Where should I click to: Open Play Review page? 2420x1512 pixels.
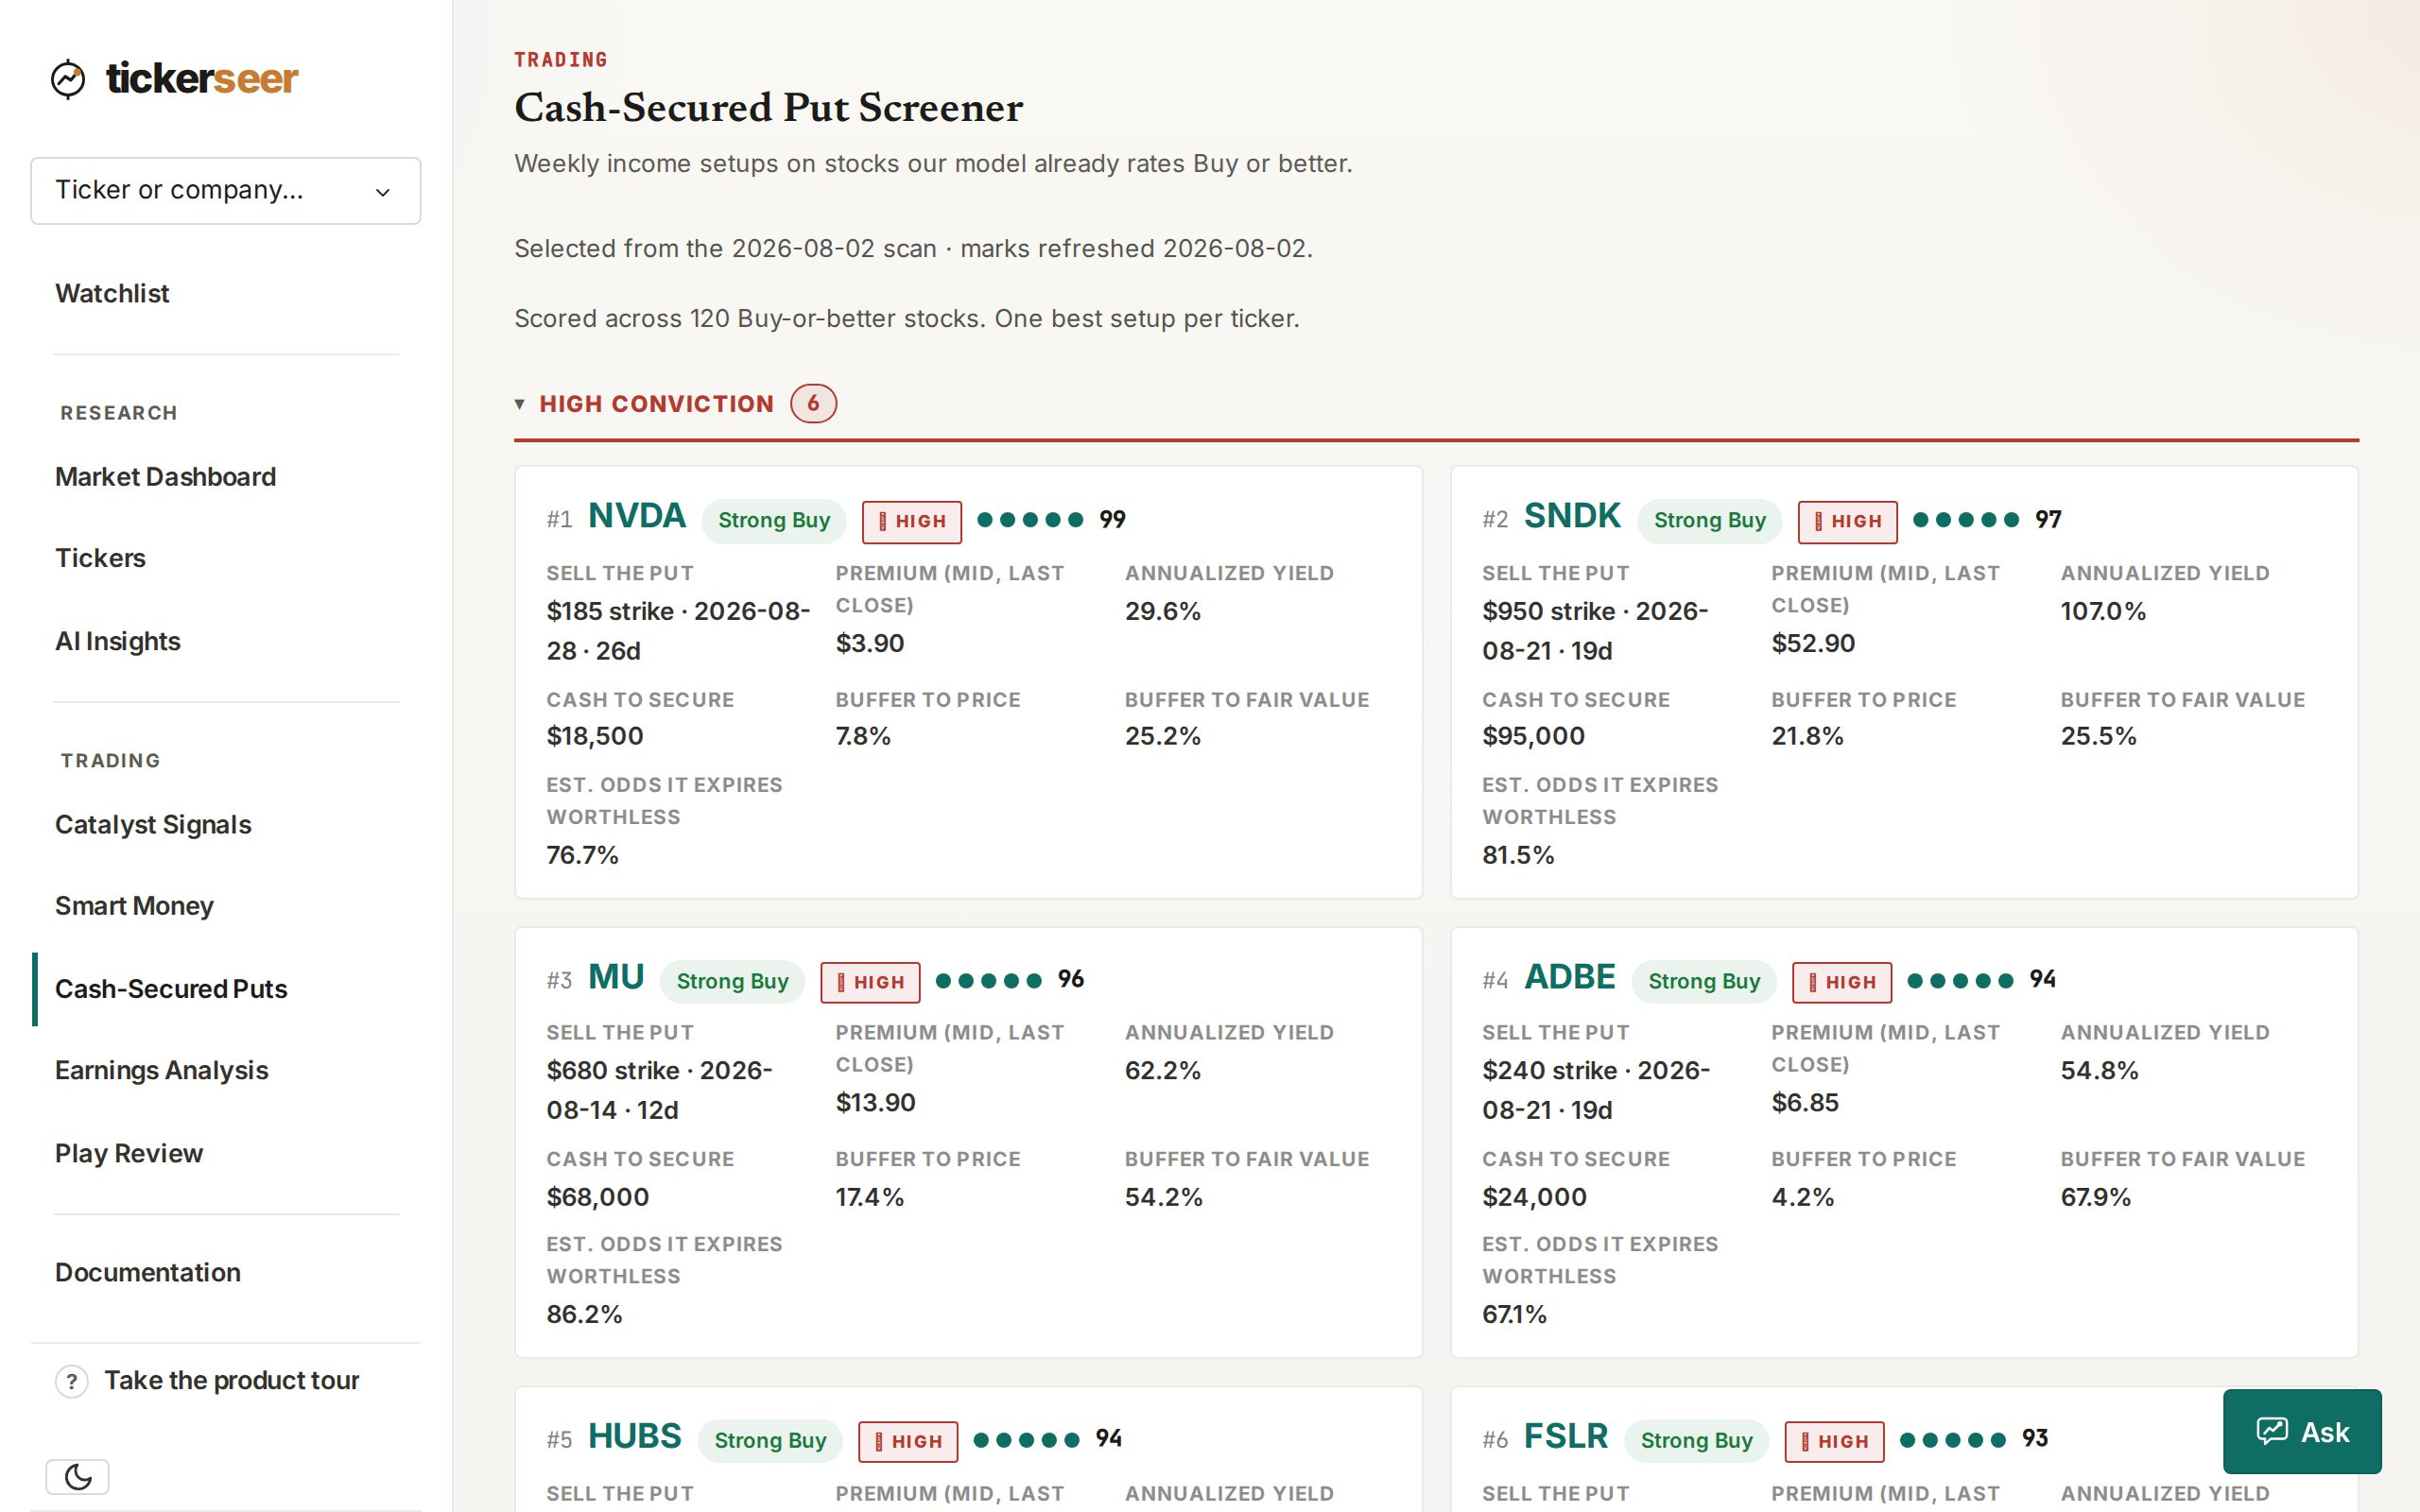point(129,1153)
